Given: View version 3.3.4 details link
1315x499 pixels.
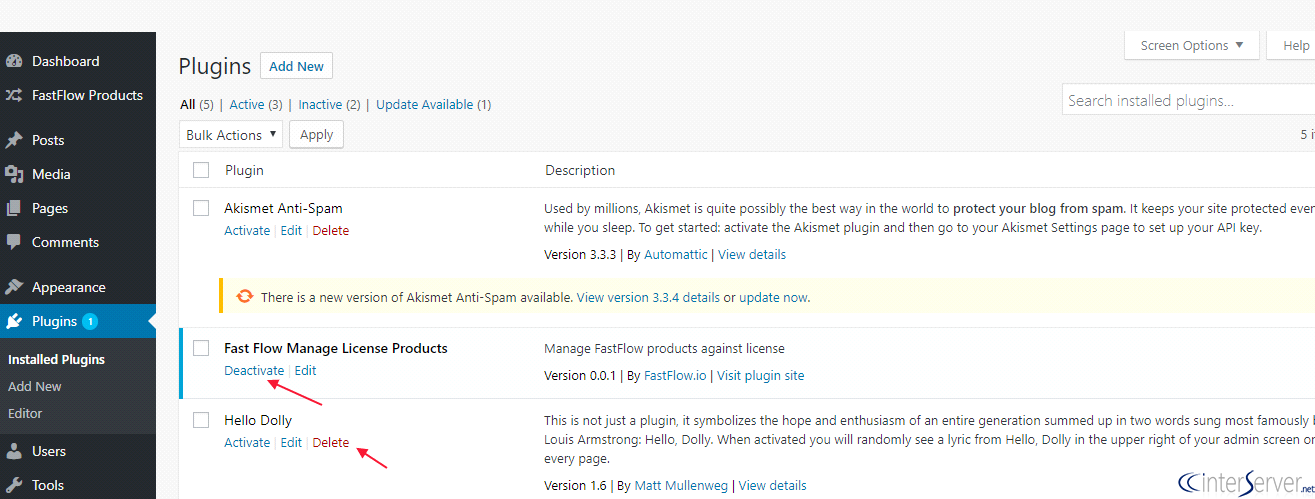Looking at the screenshot, I should (648, 297).
